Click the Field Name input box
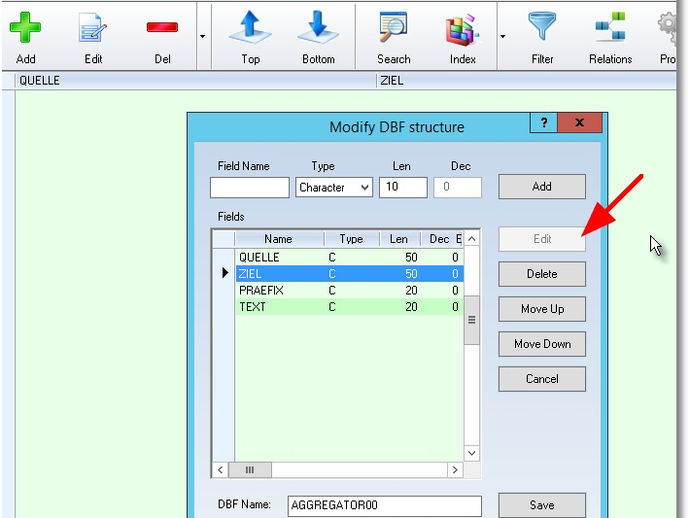 (250, 187)
